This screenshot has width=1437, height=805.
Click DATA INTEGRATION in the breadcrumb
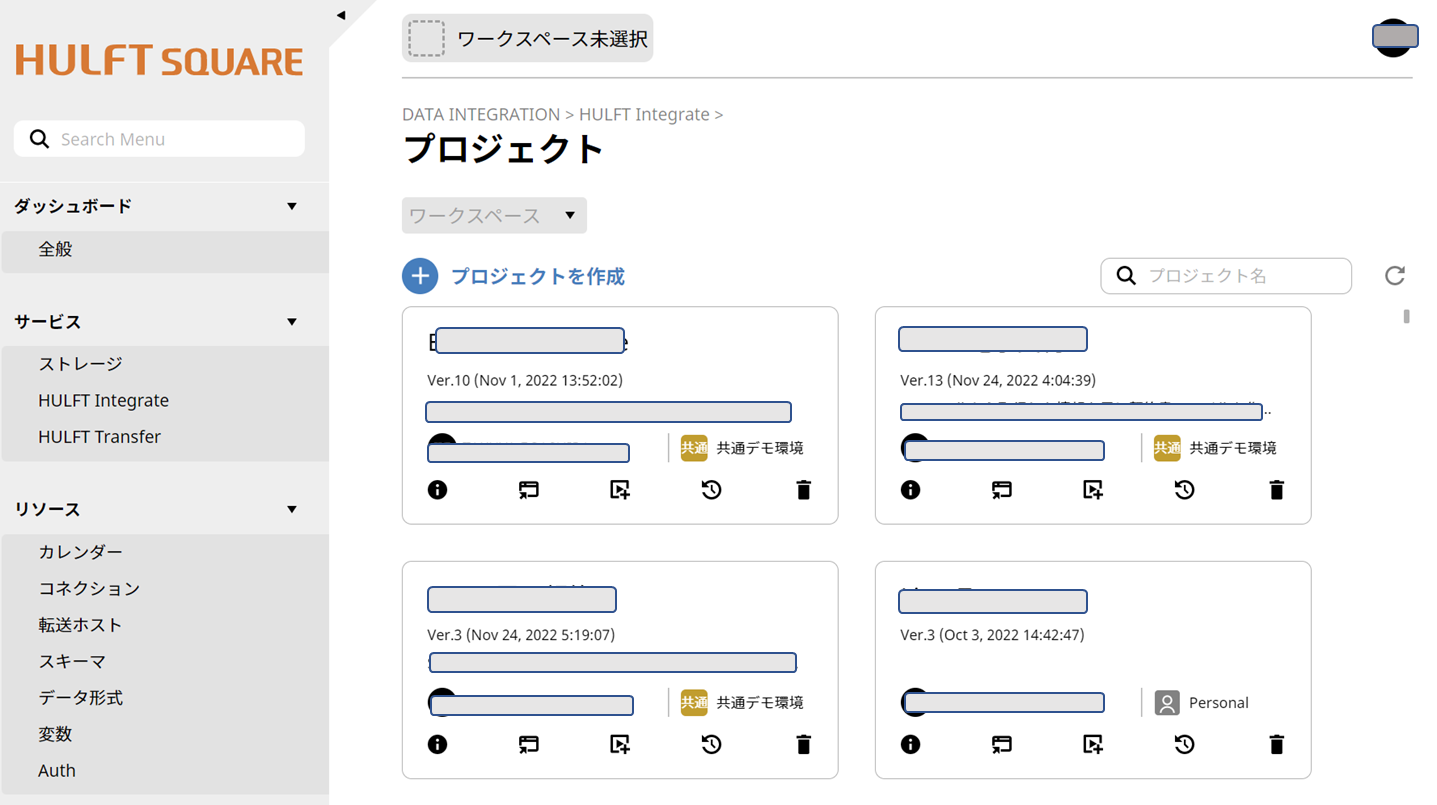[481, 115]
